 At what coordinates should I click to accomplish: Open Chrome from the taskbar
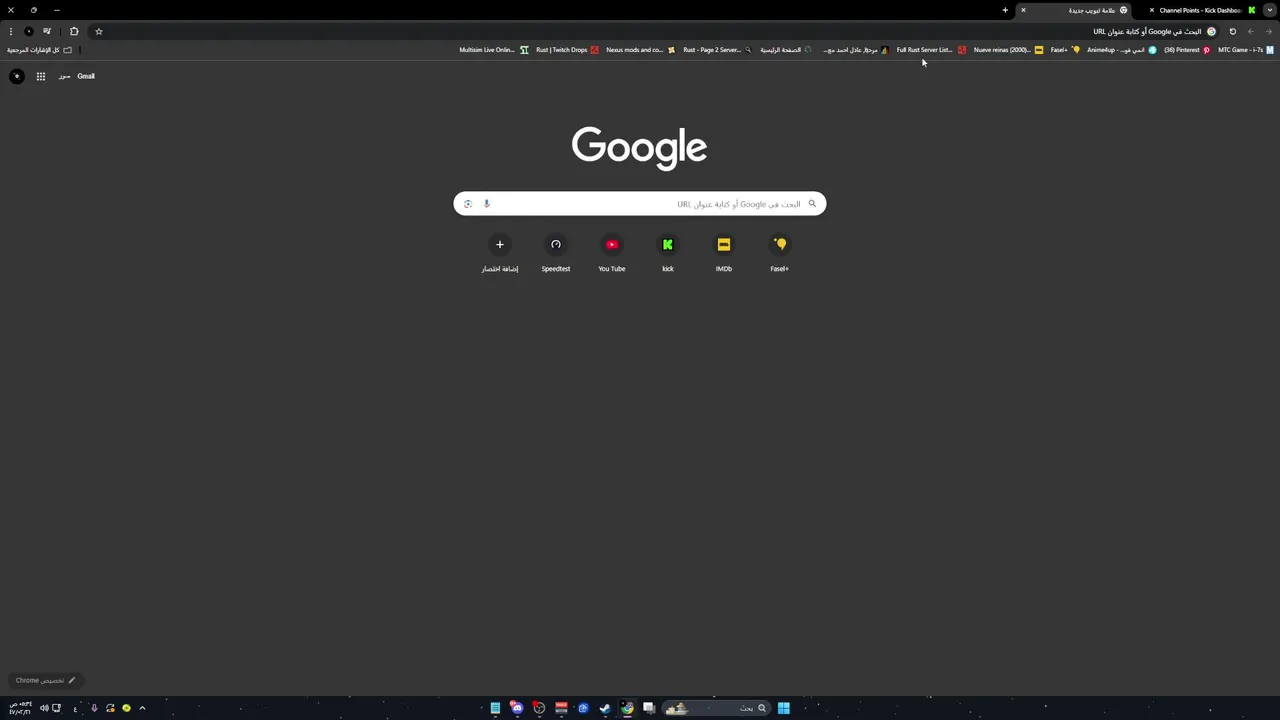pos(627,708)
